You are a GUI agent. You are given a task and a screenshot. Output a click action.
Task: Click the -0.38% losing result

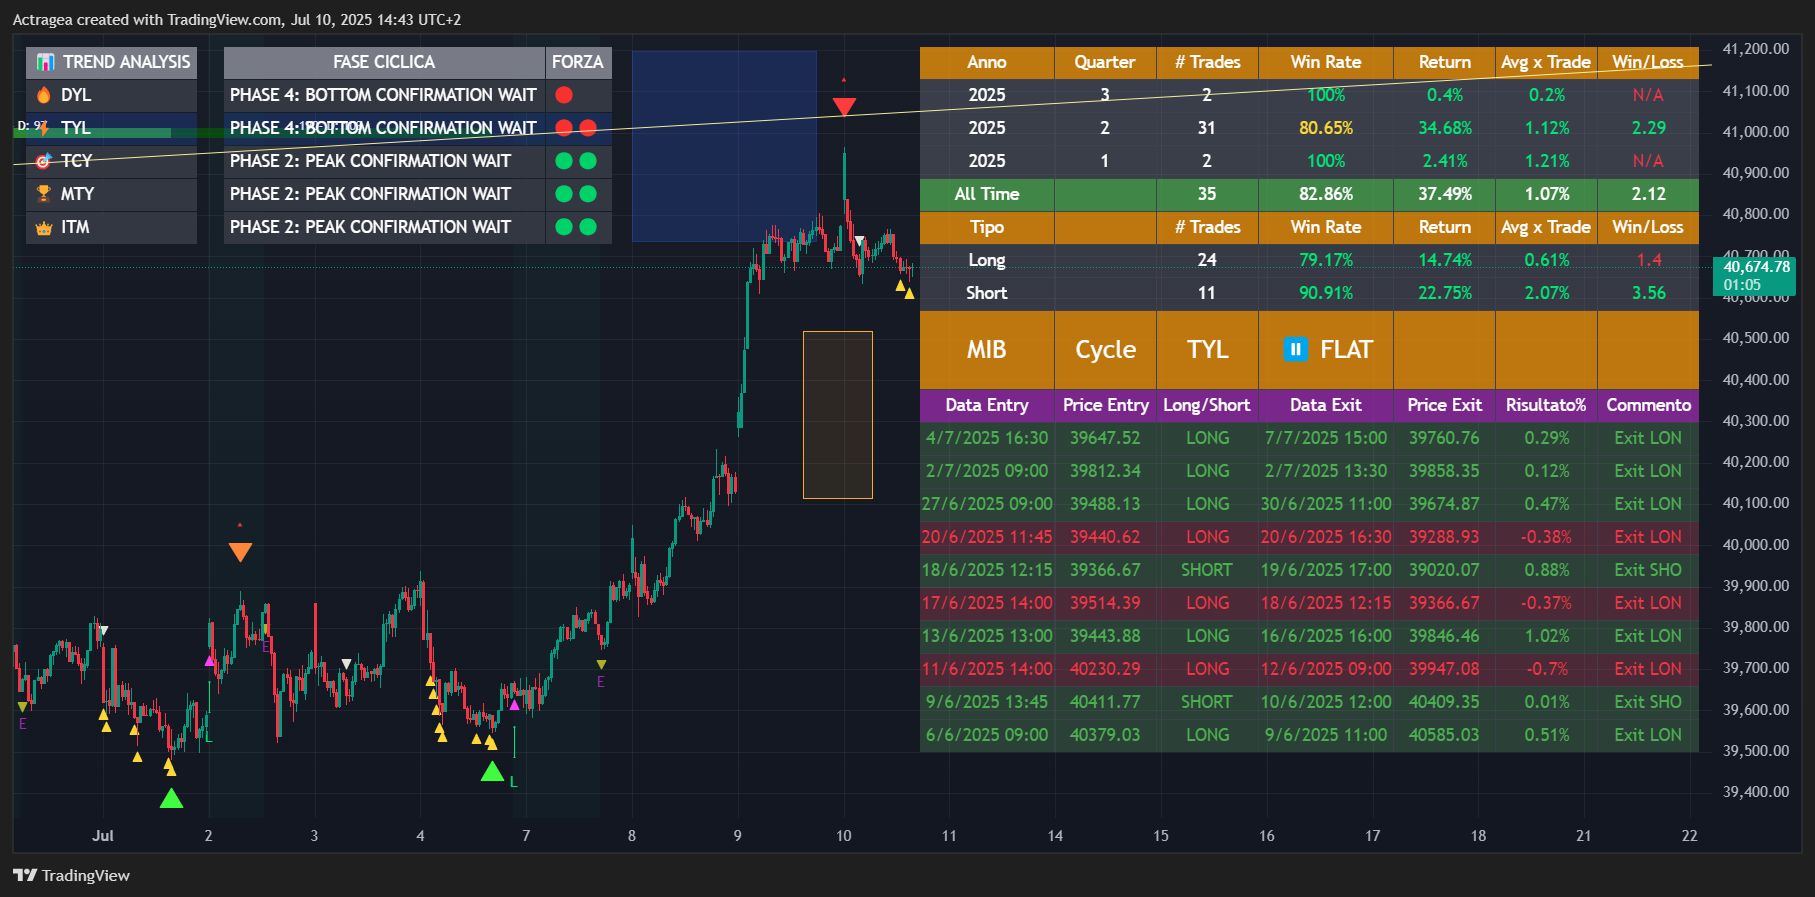1546,537
